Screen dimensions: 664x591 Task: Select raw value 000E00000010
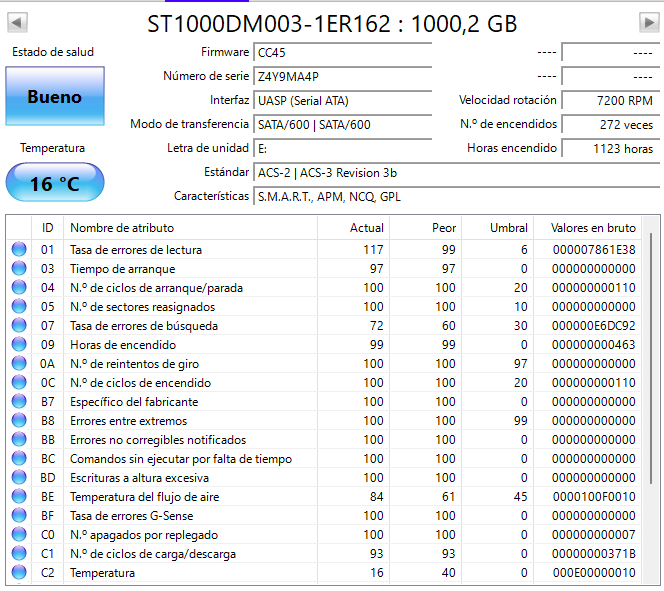[594, 573]
